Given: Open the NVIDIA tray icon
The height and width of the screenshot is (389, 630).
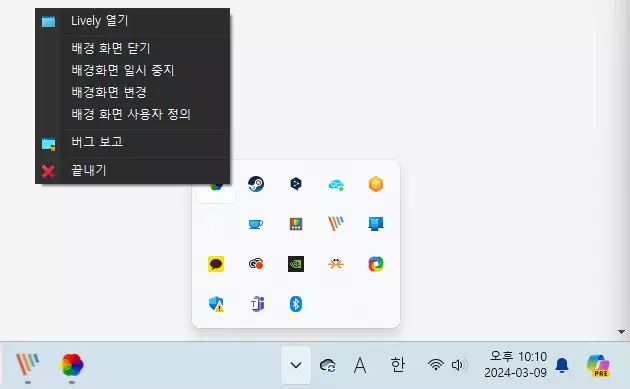Looking at the screenshot, I should (296, 264).
